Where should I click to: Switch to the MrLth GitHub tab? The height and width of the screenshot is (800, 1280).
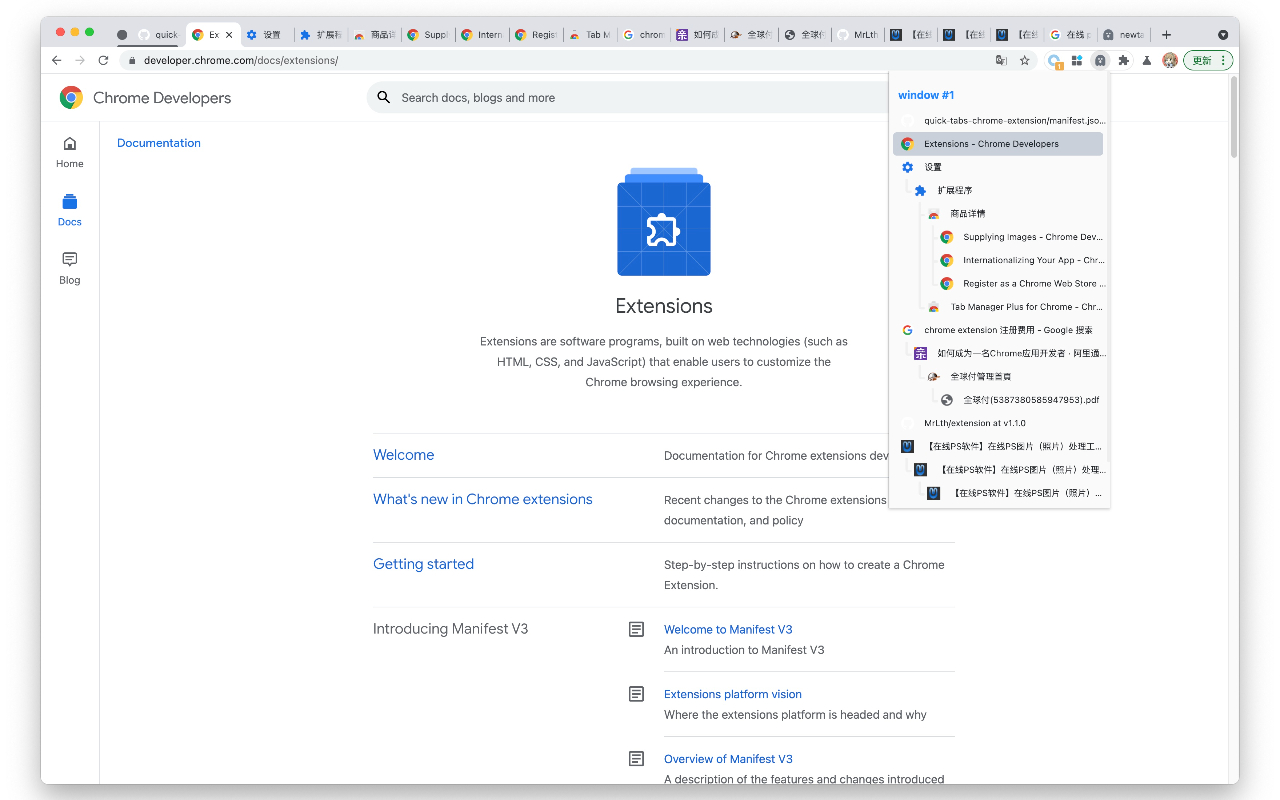pos(857,34)
